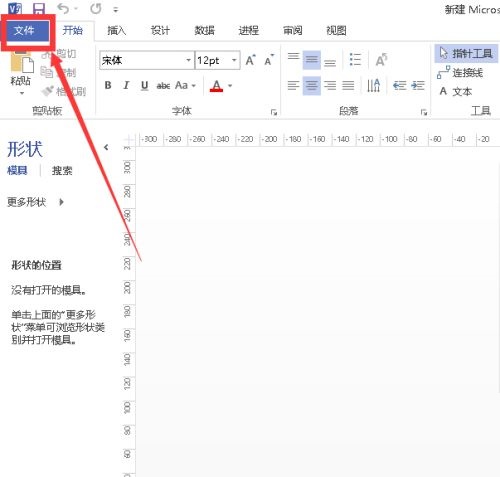The image size is (500, 477).
Task: Select the 指针工具 pointer tool
Action: coord(466,53)
